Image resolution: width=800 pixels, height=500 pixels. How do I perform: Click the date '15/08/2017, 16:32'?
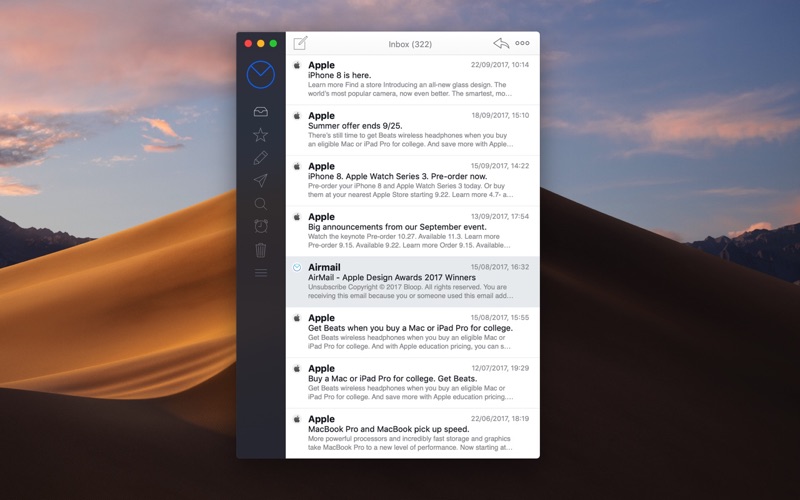(x=499, y=267)
